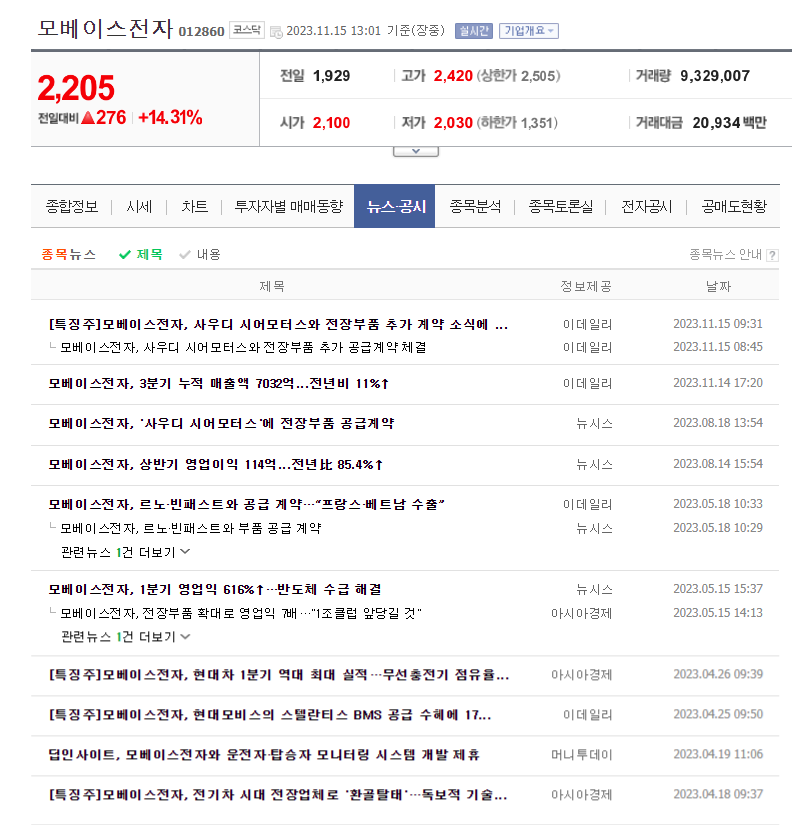This screenshot has height=825, width=792.
Task: Click the date 2023.11.14 17:20
Action: [718, 383]
